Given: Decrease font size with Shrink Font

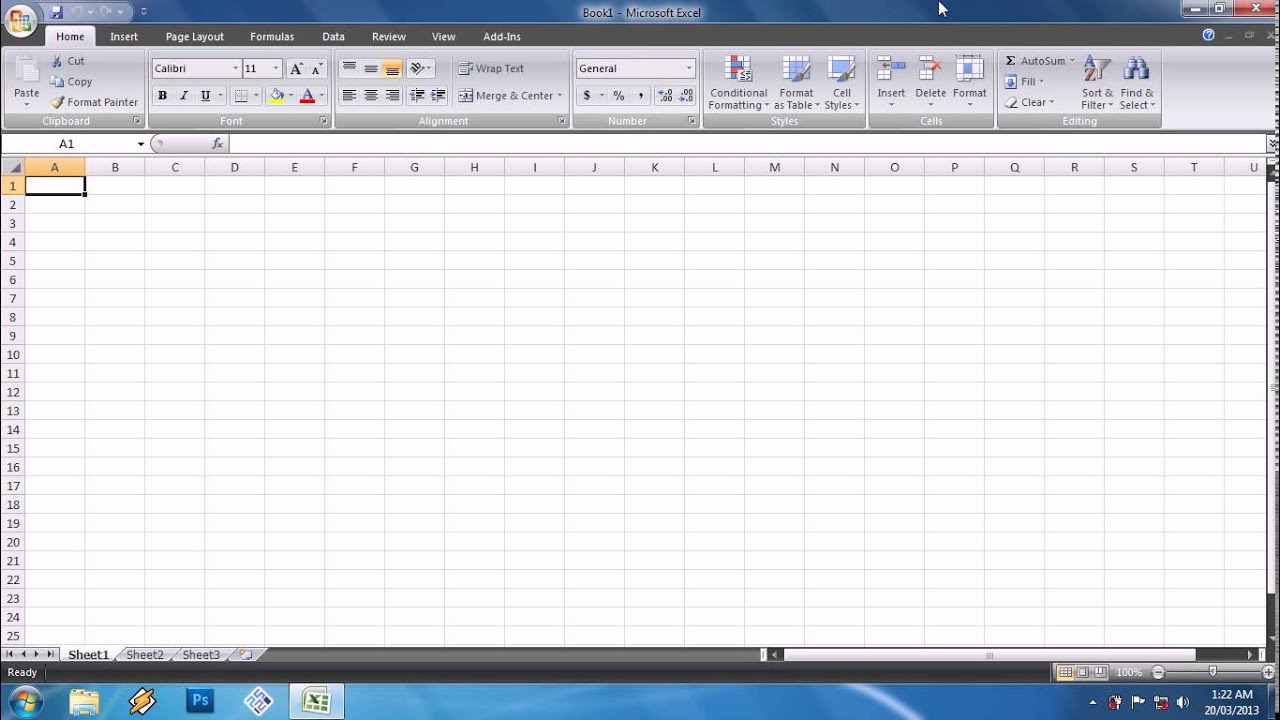Looking at the screenshot, I should click(317, 68).
